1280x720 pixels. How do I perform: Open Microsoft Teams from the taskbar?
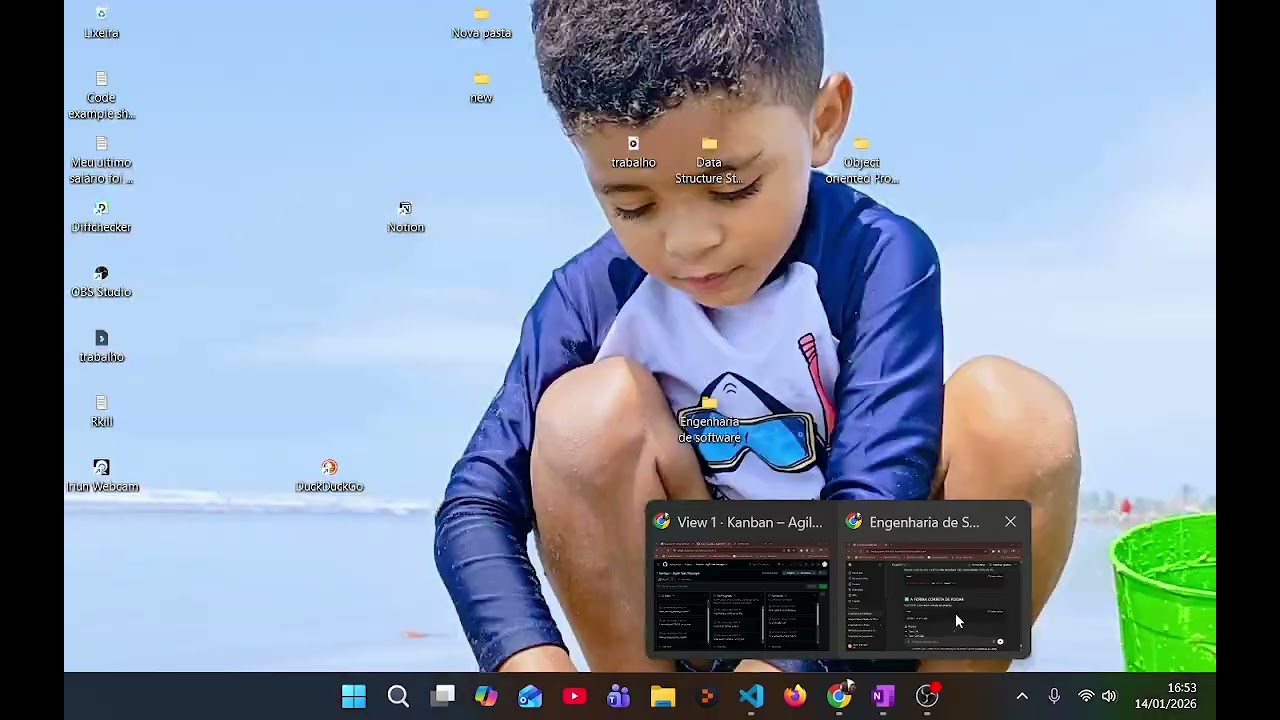[618, 697]
